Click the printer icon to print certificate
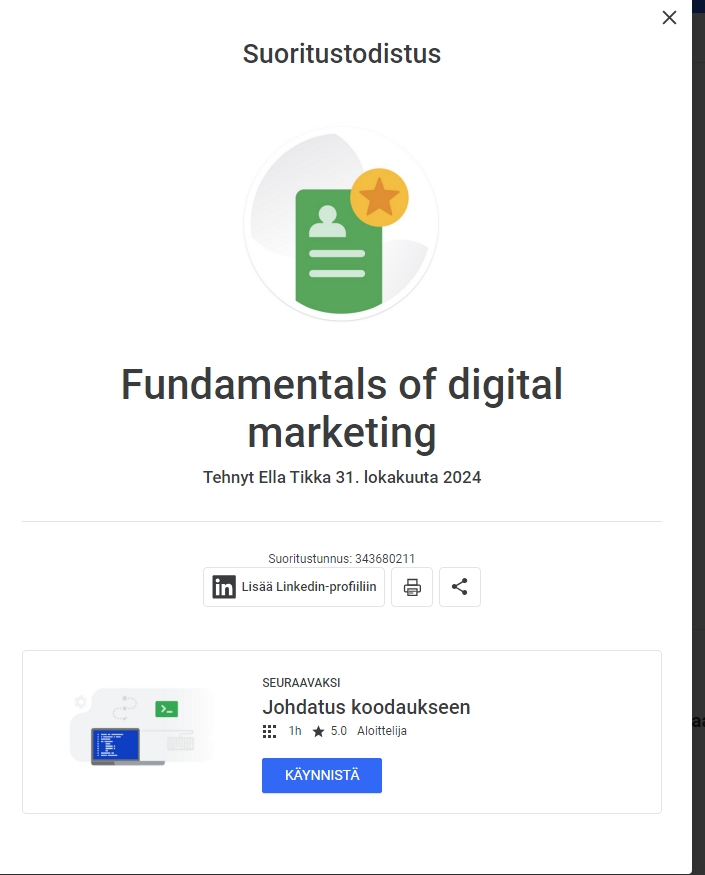 pyautogui.click(x=412, y=587)
